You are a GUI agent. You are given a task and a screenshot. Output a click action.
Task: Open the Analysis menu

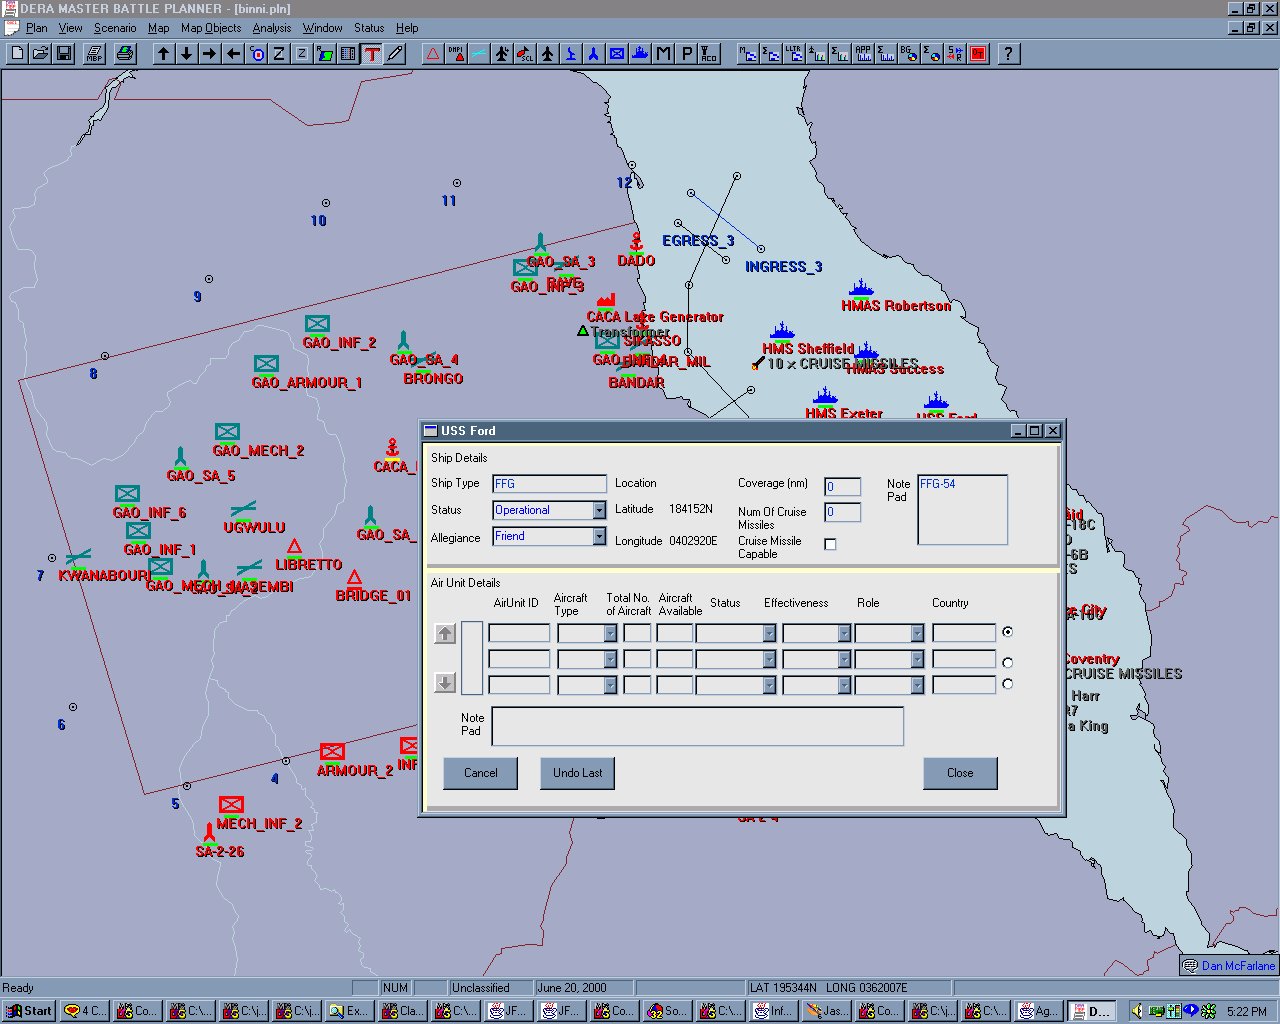(x=271, y=28)
